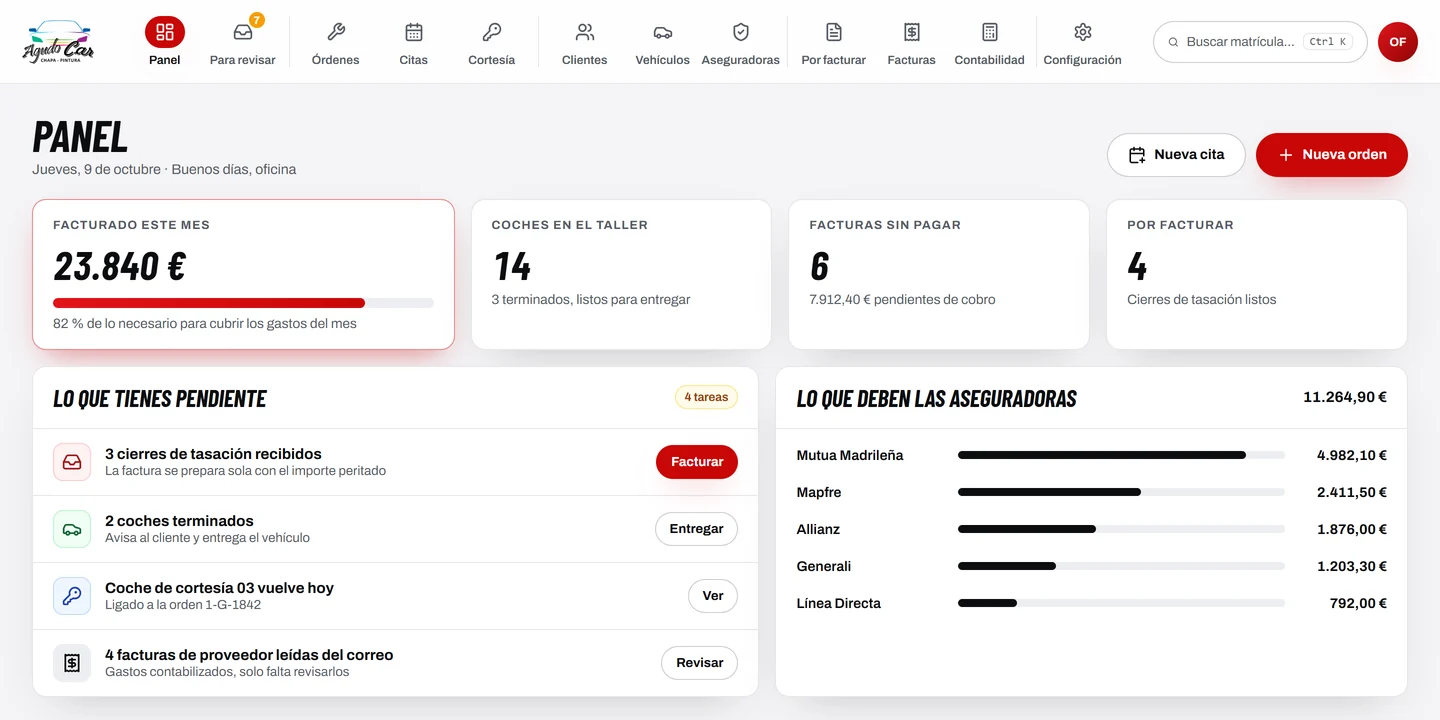The height and width of the screenshot is (720, 1440).
Task: Open the Aseguradoras shield icon
Action: 741,32
